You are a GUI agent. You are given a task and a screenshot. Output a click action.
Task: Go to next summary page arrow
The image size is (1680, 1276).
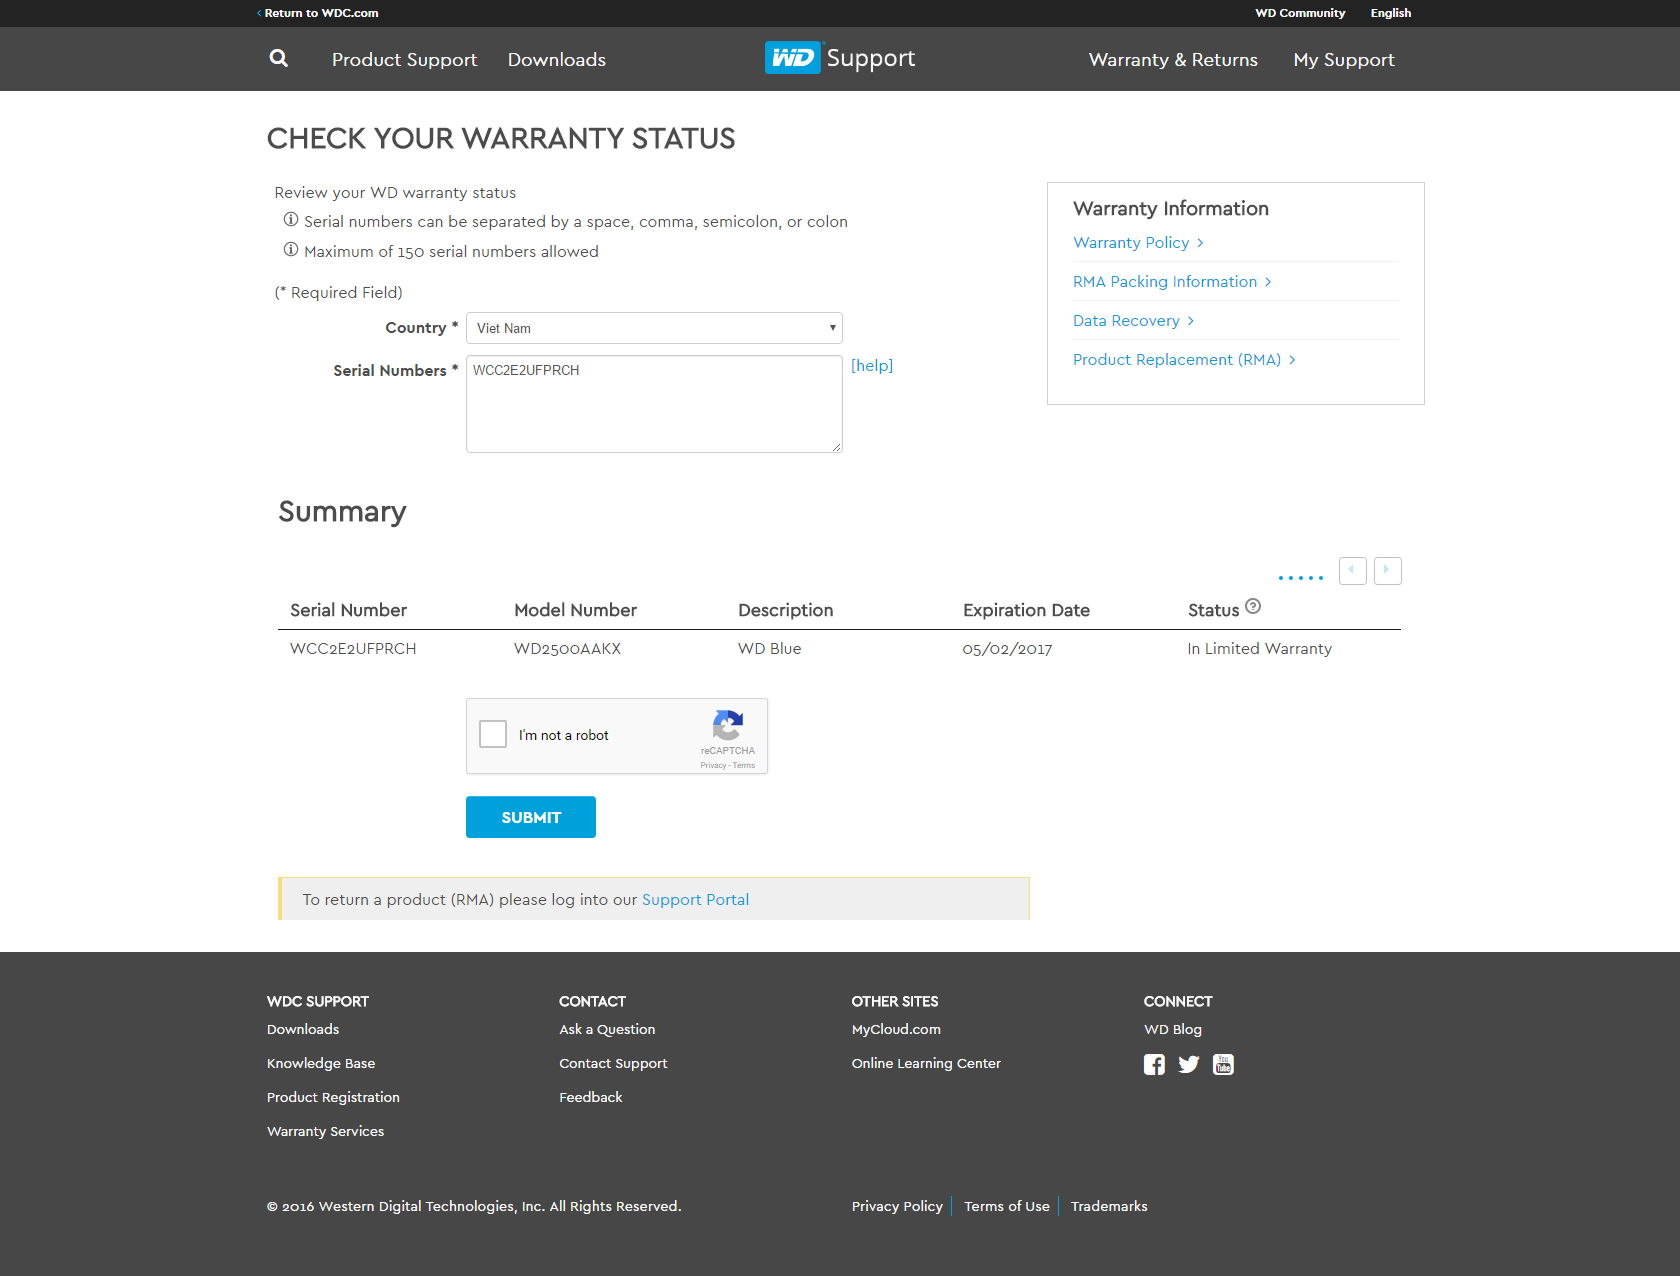coord(1387,570)
